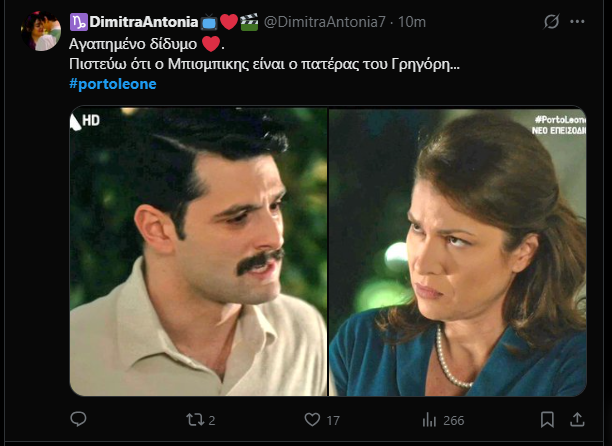The width and height of the screenshot is (612, 446).
Task: Like the post with the heart icon
Action: click(x=312, y=419)
